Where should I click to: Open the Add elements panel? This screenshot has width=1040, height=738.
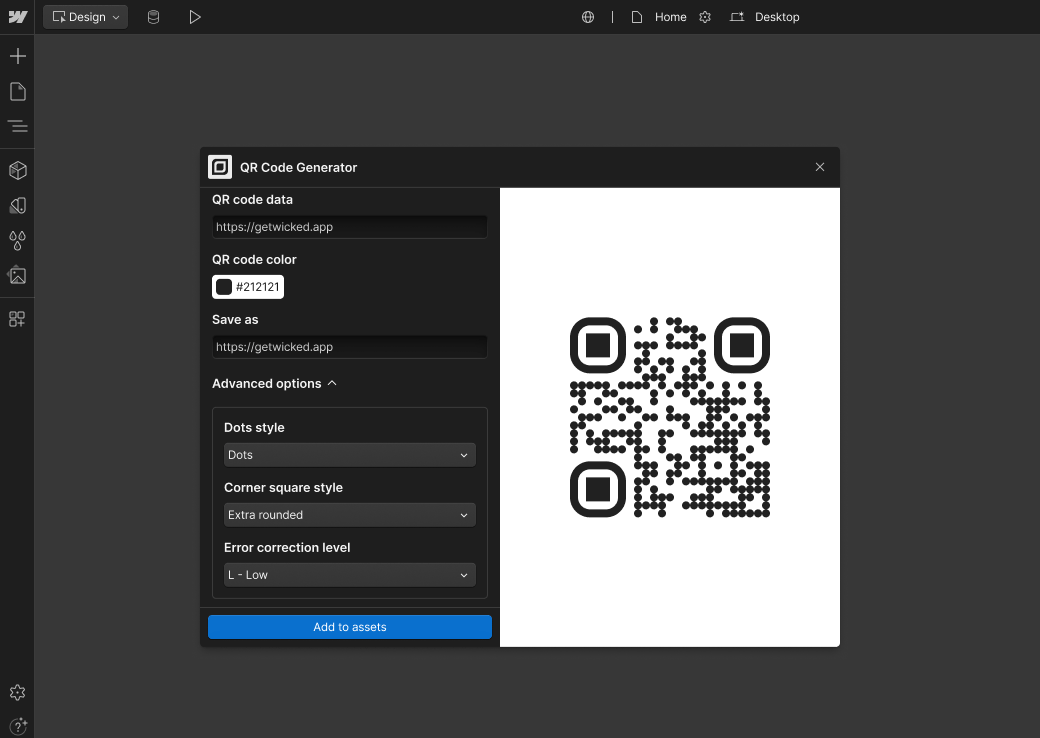coord(18,56)
